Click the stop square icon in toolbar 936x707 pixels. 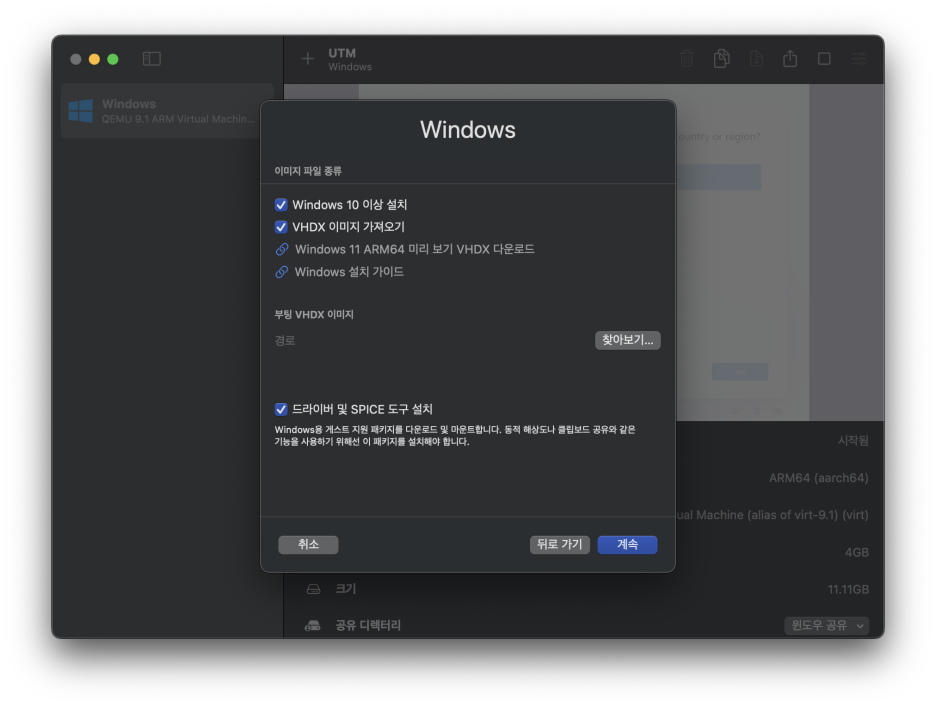coord(824,59)
